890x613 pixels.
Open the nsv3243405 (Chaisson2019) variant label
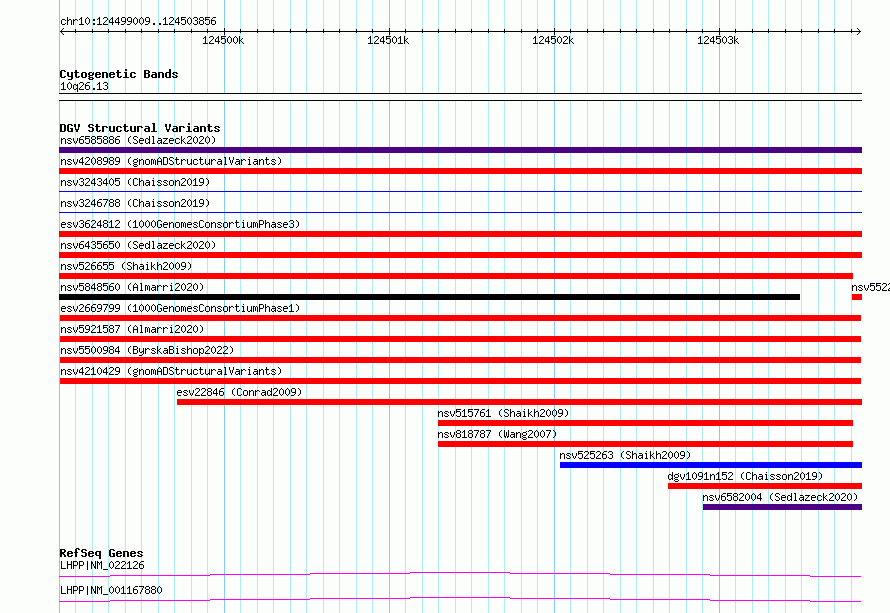[135, 182]
